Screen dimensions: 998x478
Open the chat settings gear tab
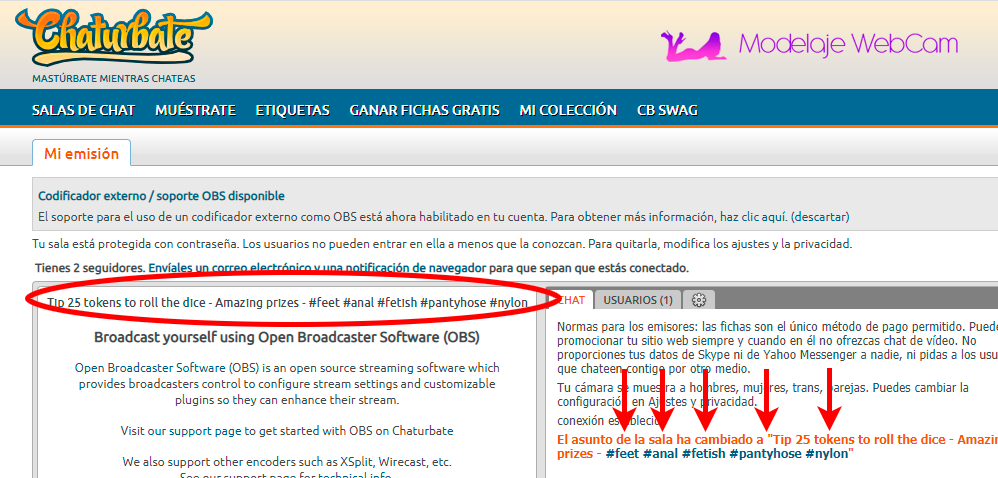[x=699, y=300]
